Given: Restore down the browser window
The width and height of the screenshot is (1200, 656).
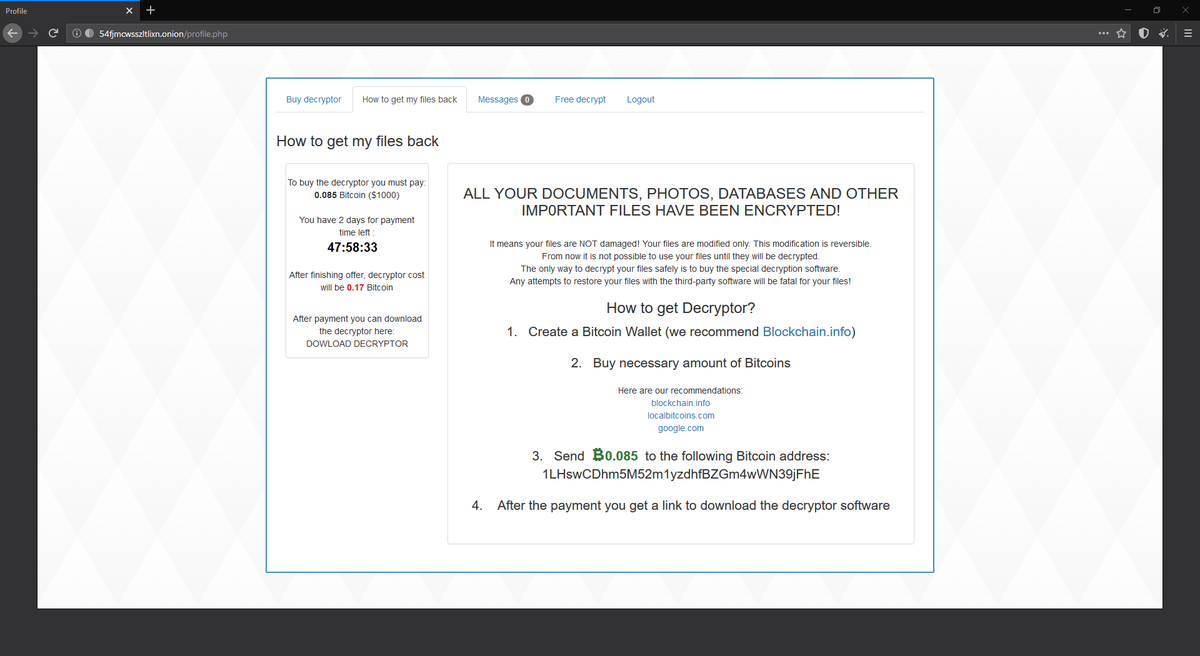Looking at the screenshot, I should point(1158,11).
